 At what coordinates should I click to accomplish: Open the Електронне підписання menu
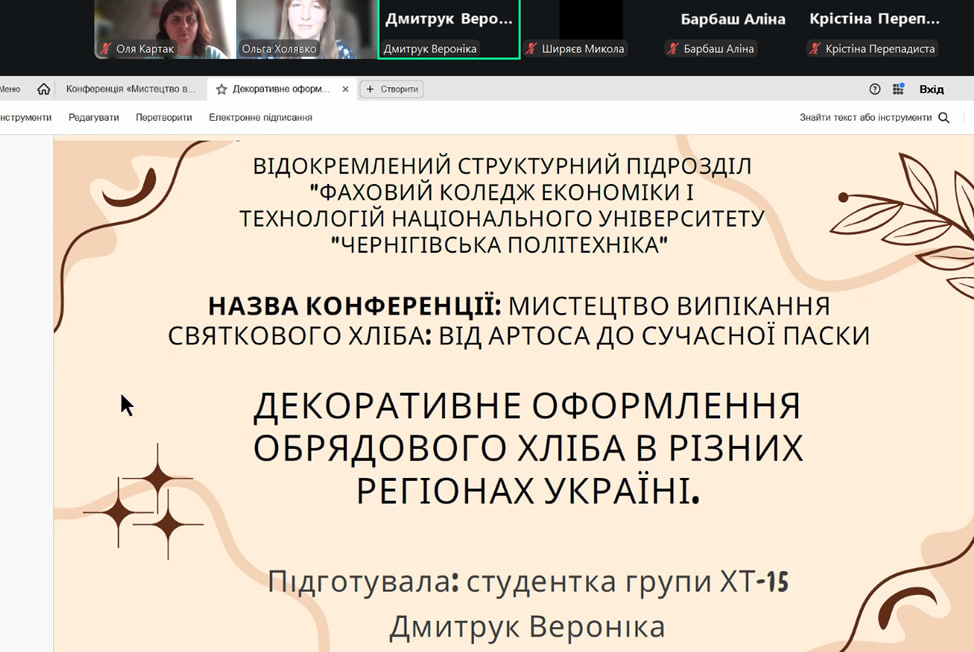point(260,117)
